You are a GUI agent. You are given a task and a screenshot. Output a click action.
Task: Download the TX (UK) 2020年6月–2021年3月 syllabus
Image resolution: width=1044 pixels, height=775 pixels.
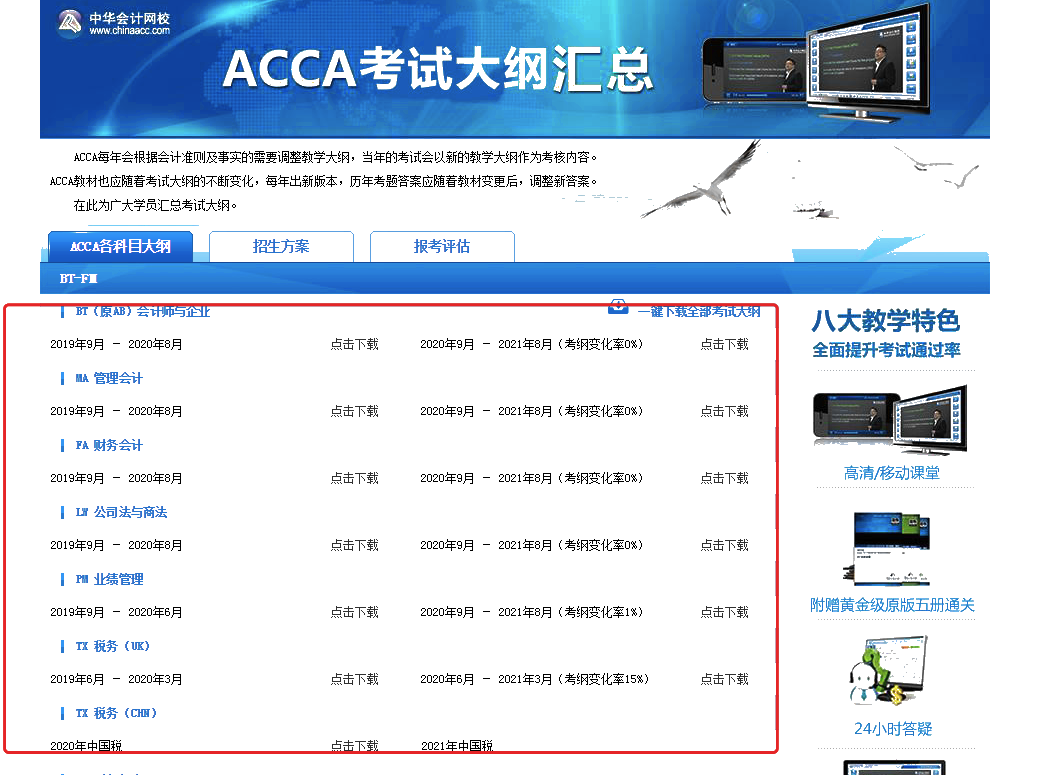click(724, 679)
